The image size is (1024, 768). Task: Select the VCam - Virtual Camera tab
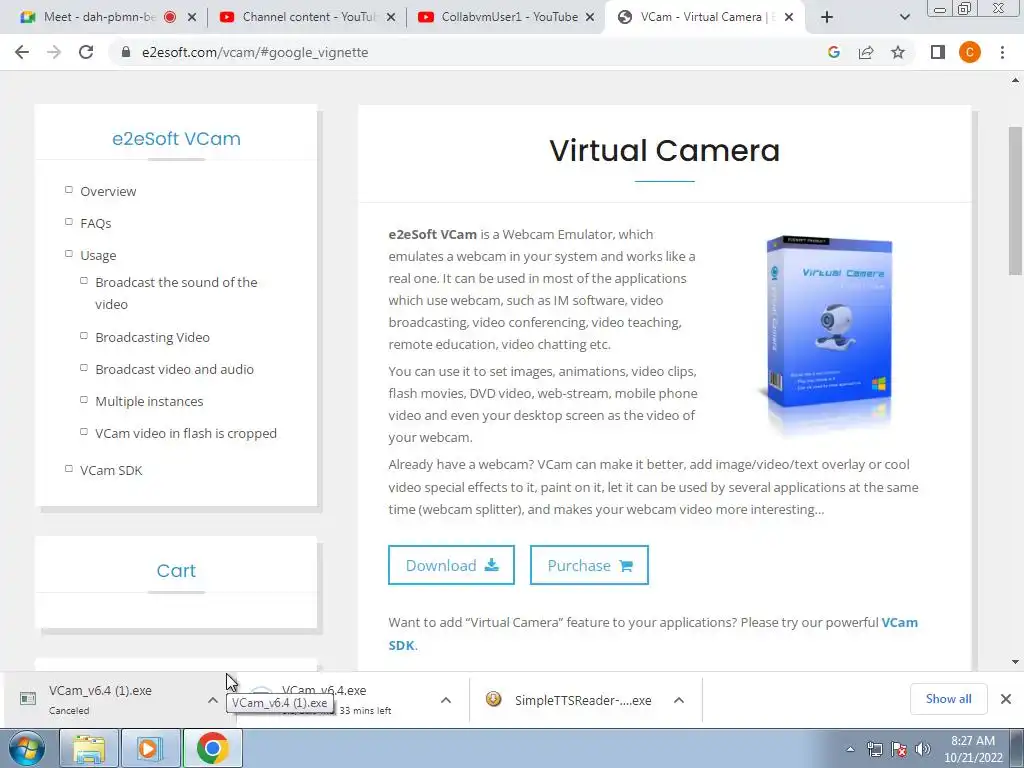(x=705, y=17)
